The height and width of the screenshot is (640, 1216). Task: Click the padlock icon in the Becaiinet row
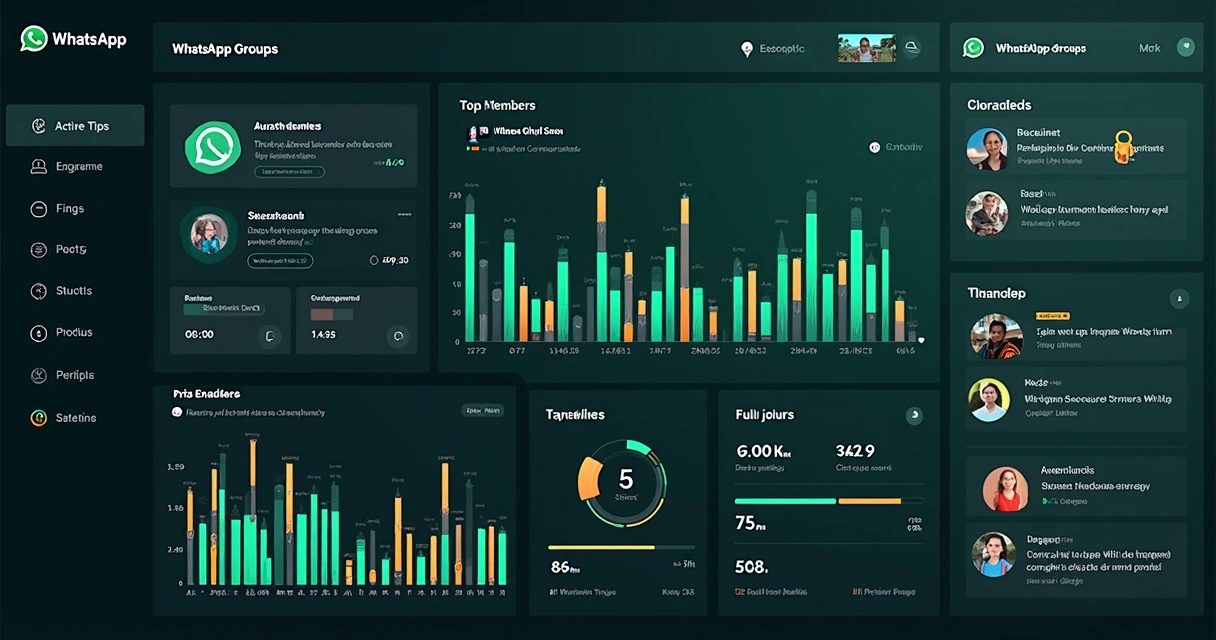(x=1123, y=147)
